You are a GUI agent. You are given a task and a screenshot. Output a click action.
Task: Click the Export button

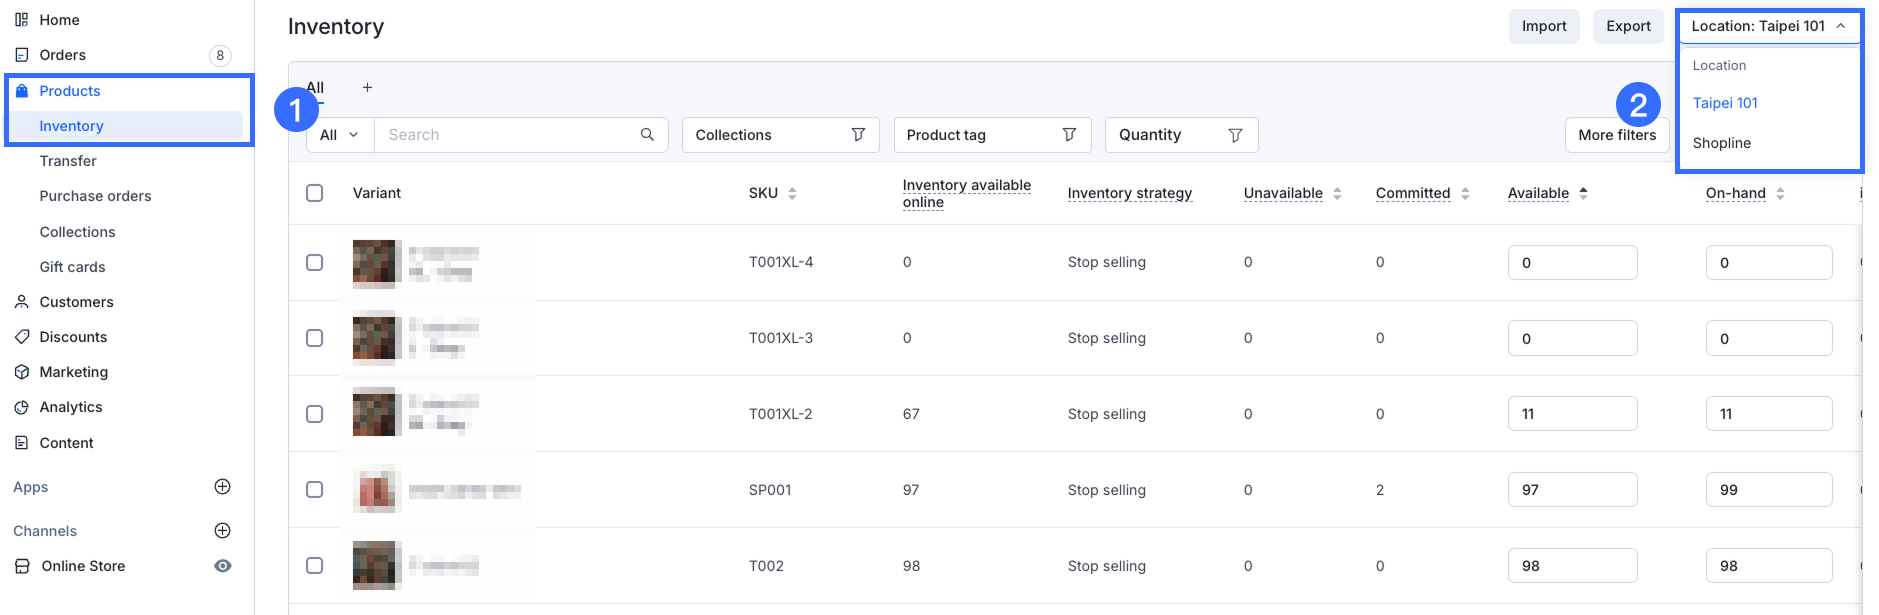coord(1627,26)
